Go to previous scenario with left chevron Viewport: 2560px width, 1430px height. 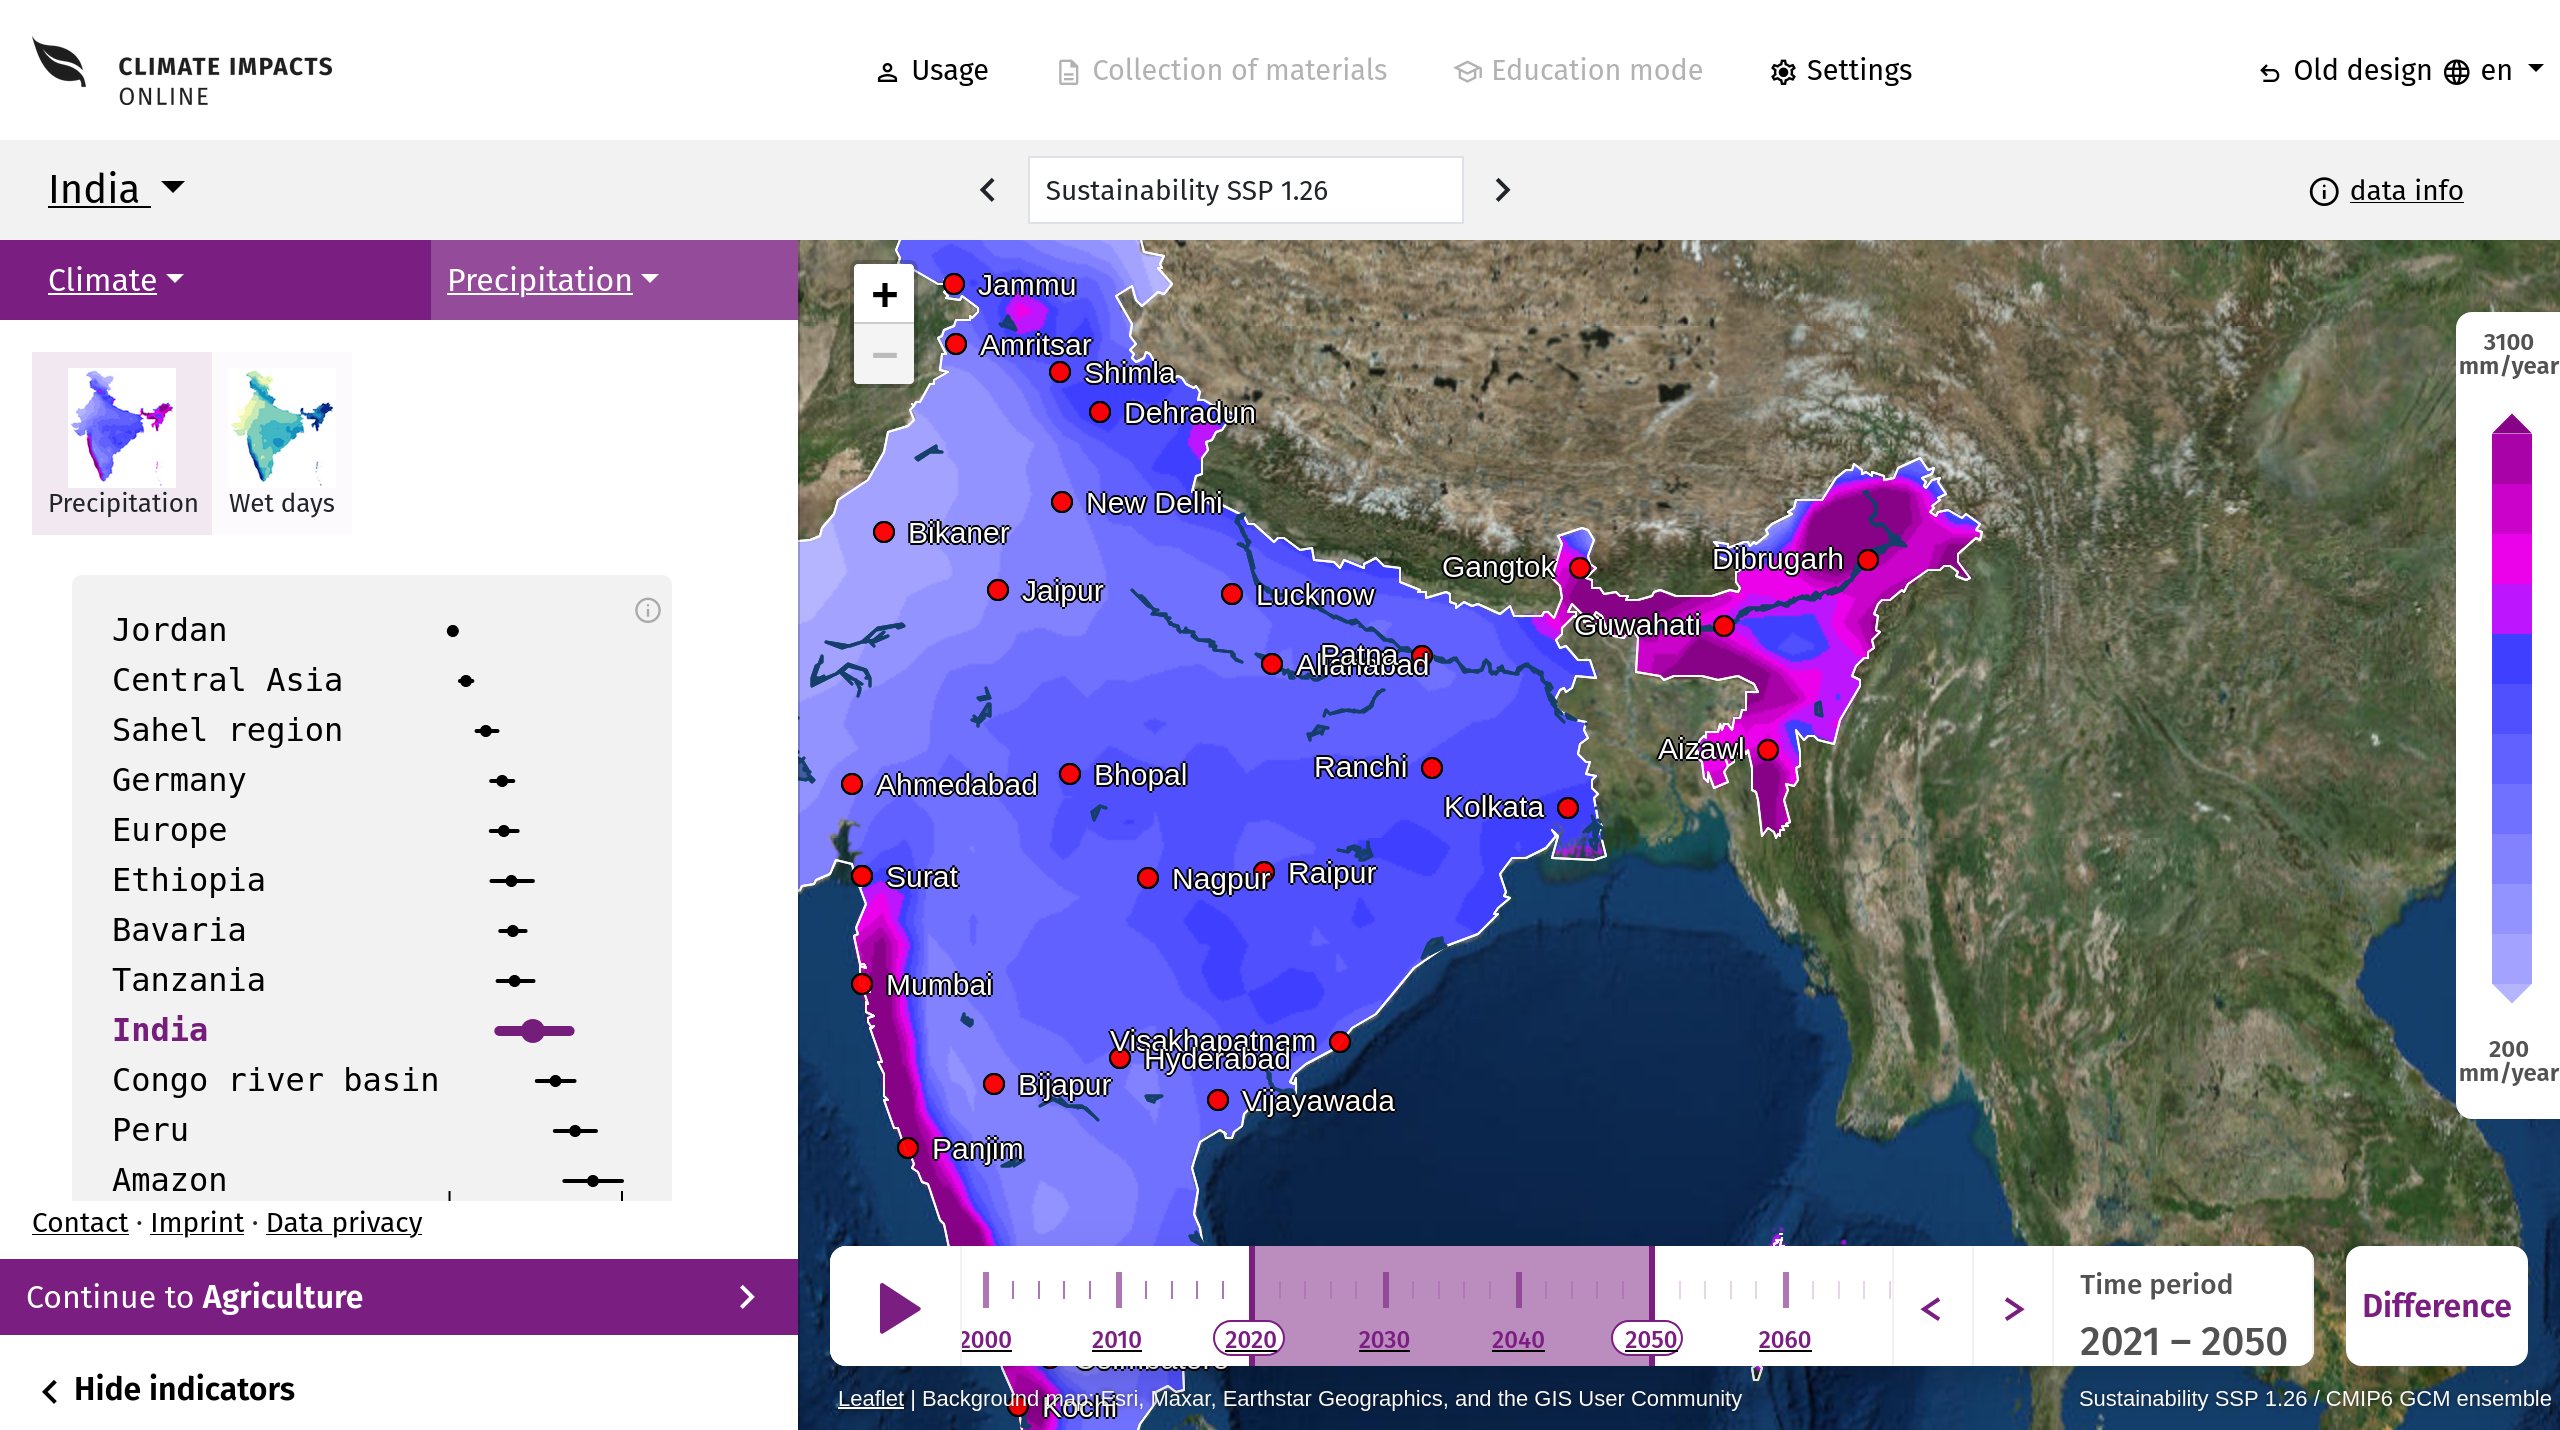coord(988,190)
